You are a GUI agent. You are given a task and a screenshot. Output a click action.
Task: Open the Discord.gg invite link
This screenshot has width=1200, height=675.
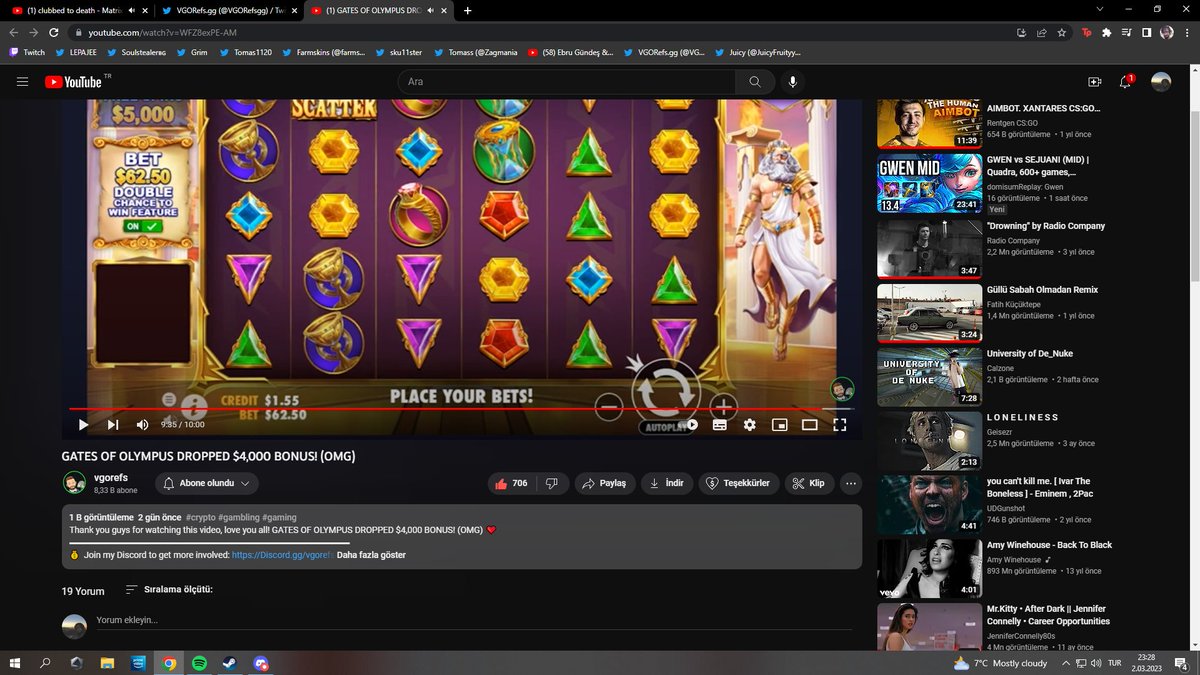point(282,554)
